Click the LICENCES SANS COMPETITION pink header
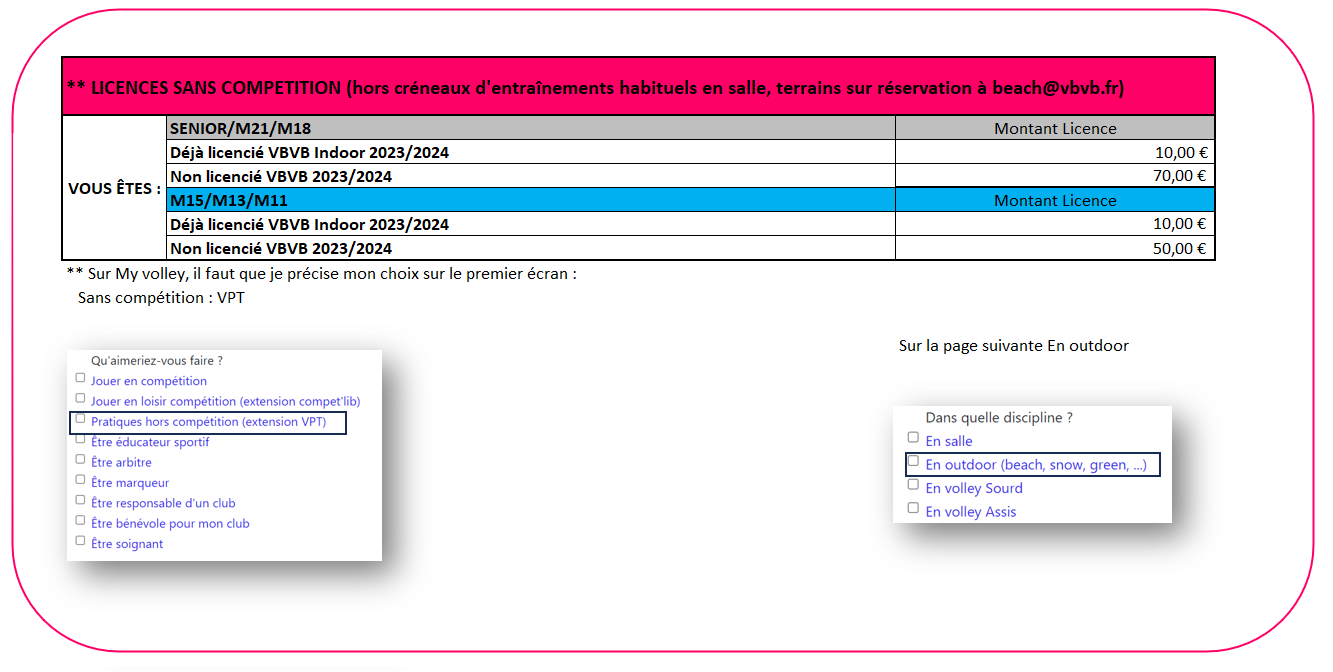1333x672 pixels. point(638,87)
